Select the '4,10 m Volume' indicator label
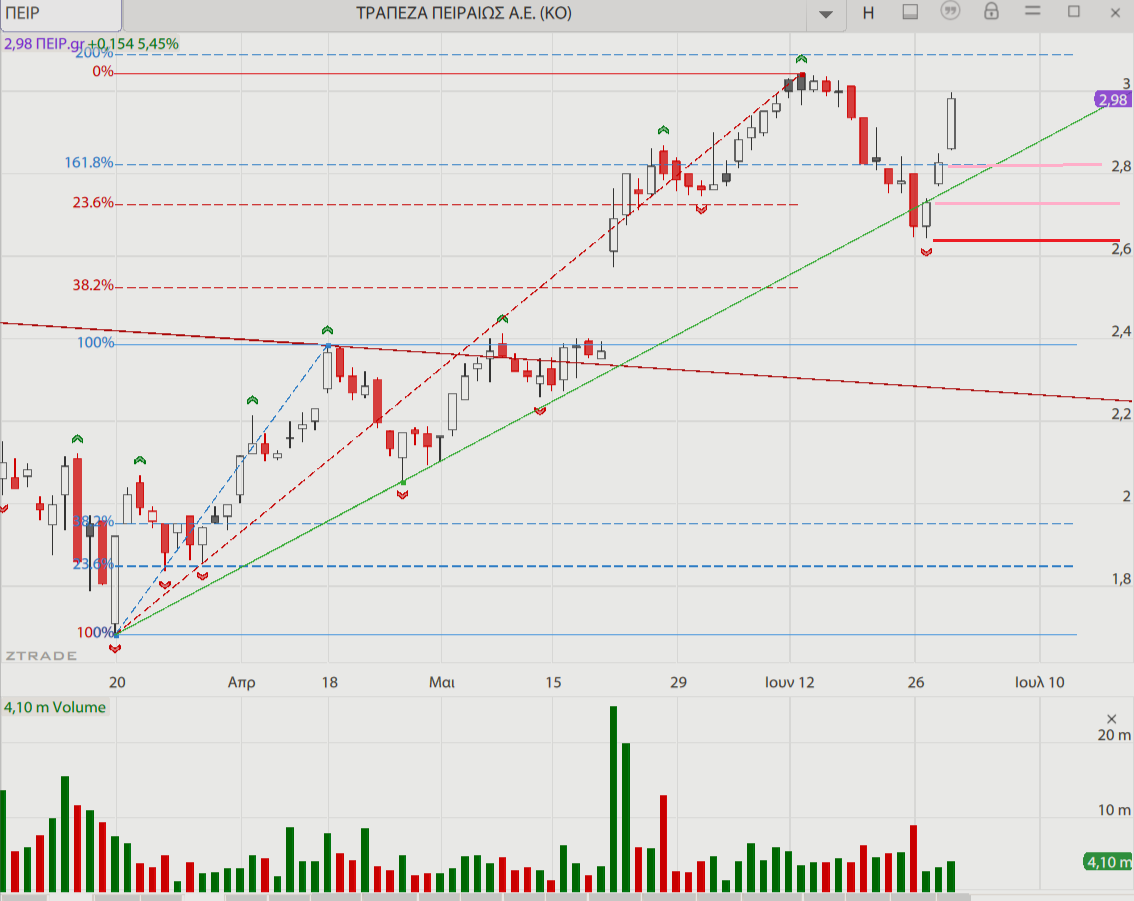The width and height of the screenshot is (1134, 901). (x=55, y=707)
